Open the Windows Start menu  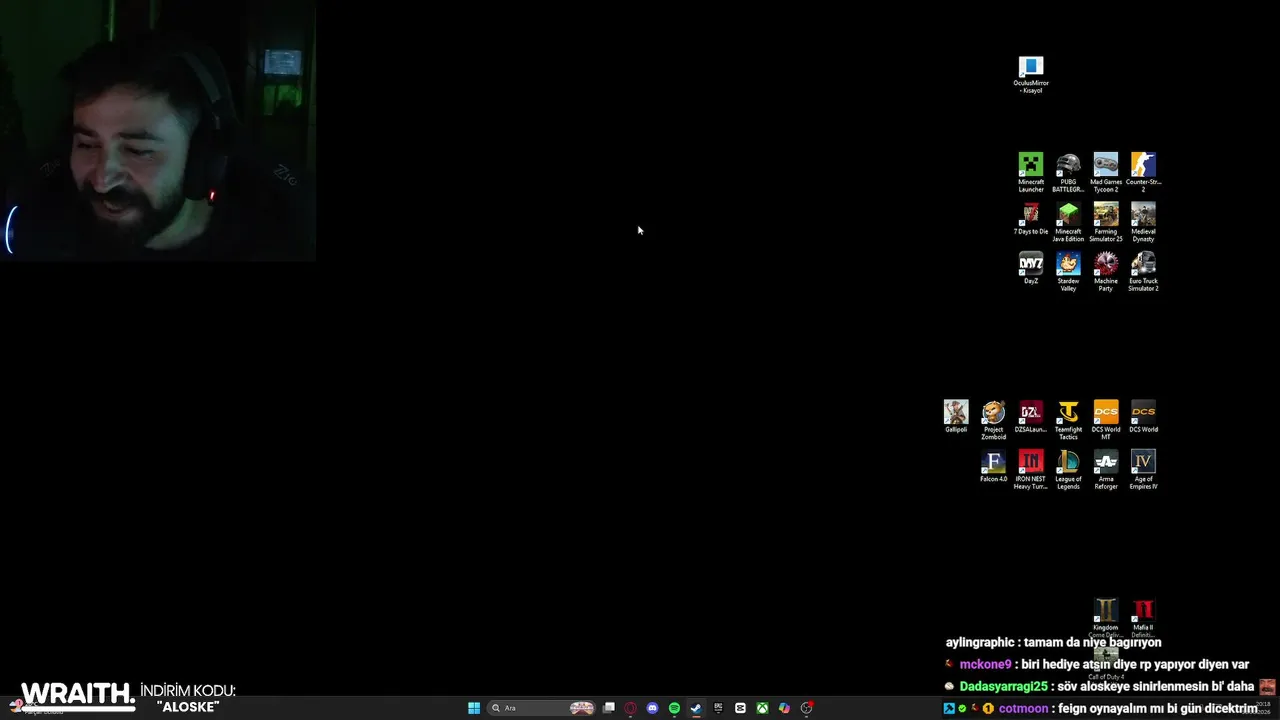pyautogui.click(x=474, y=708)
